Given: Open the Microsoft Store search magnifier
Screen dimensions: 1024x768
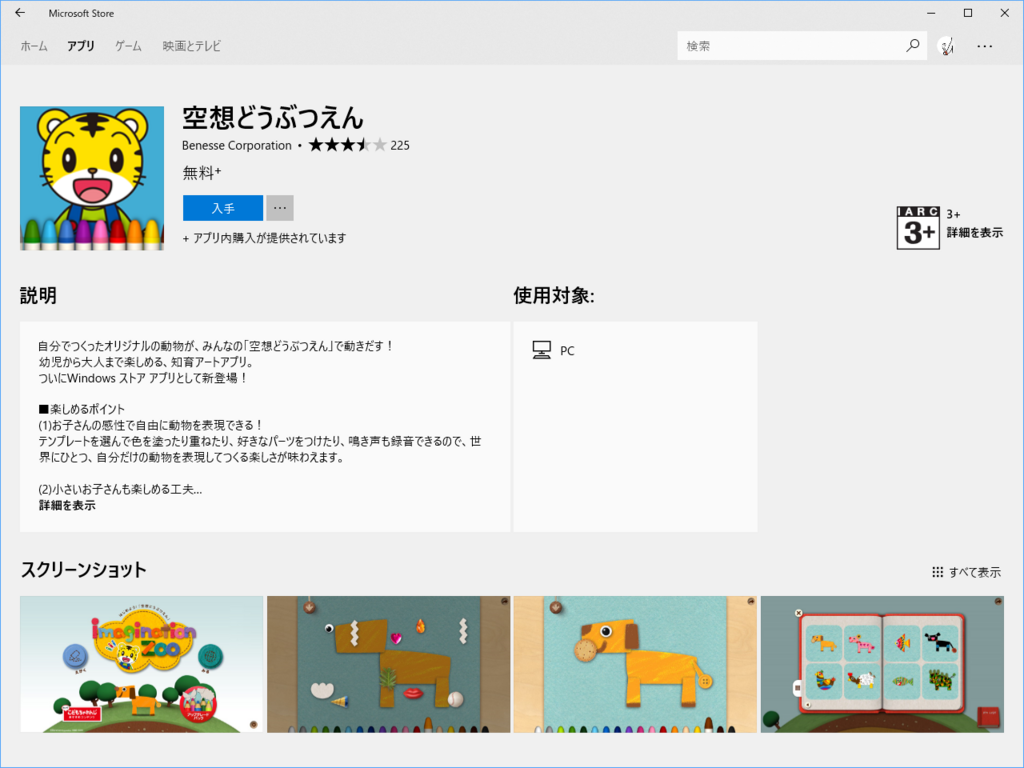Looking at the screenshot, I should tap(911, 45).
